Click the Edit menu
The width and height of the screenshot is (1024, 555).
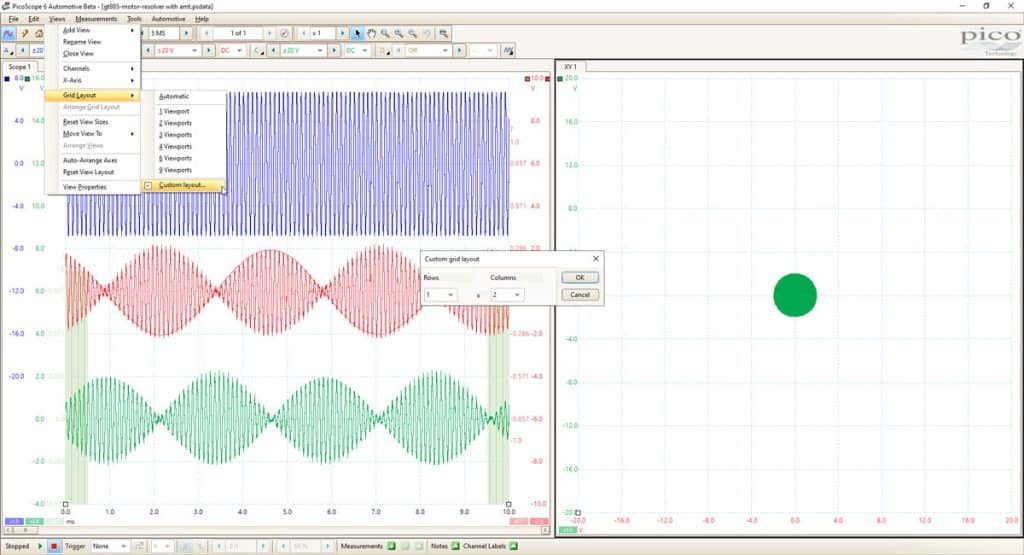(x=34, y=19)
